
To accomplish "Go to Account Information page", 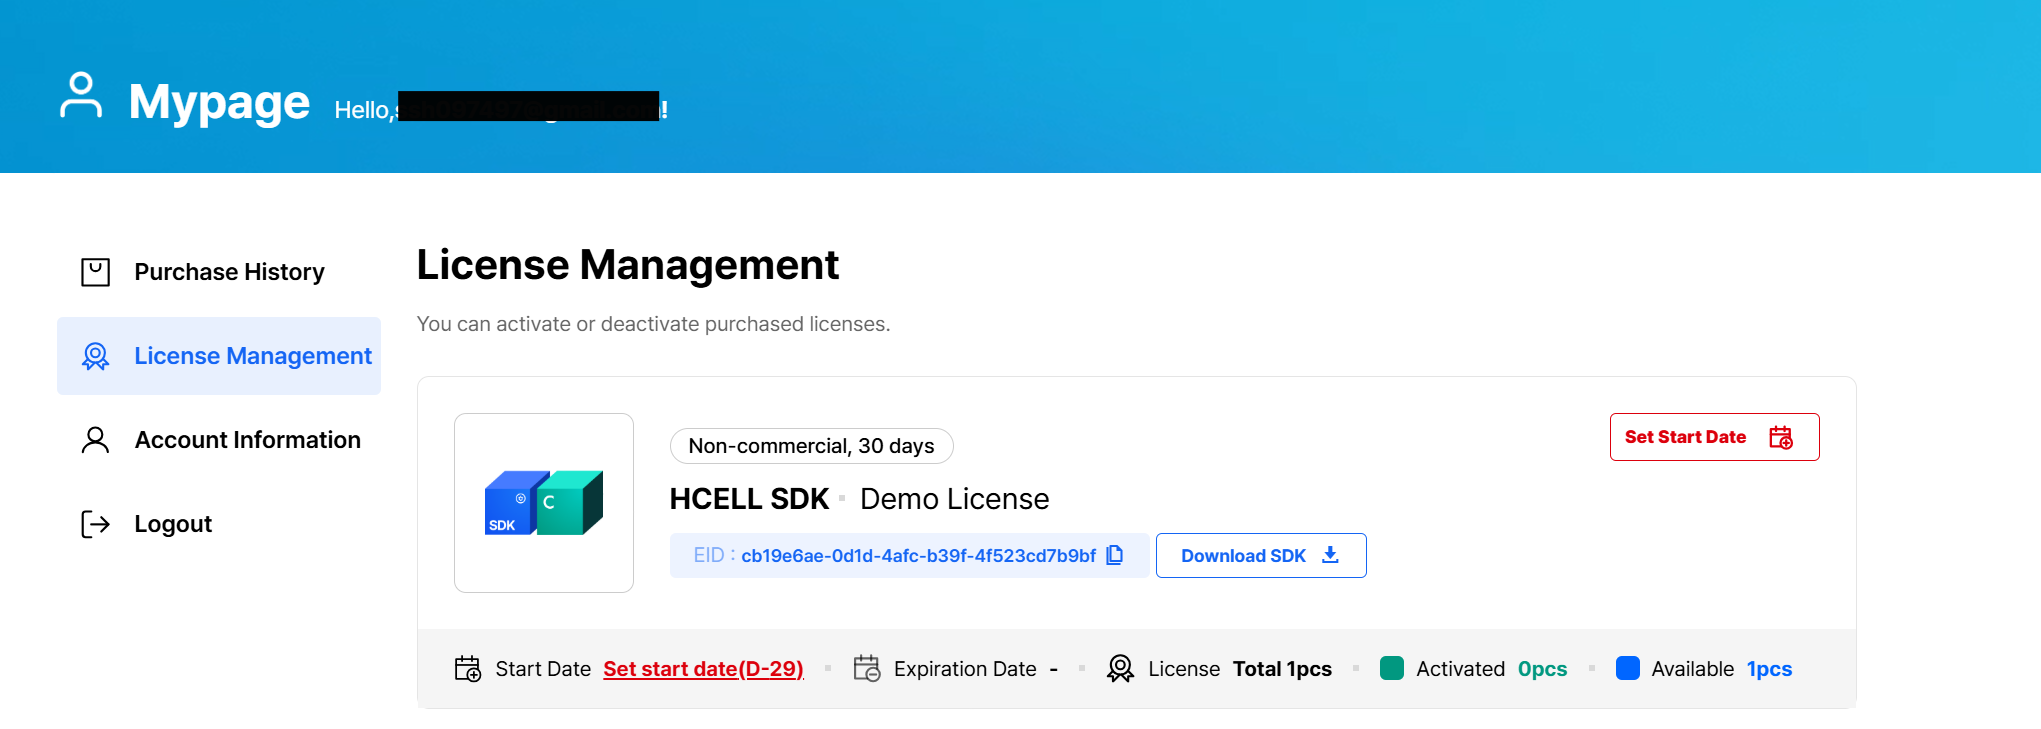I will pos(219,440).
